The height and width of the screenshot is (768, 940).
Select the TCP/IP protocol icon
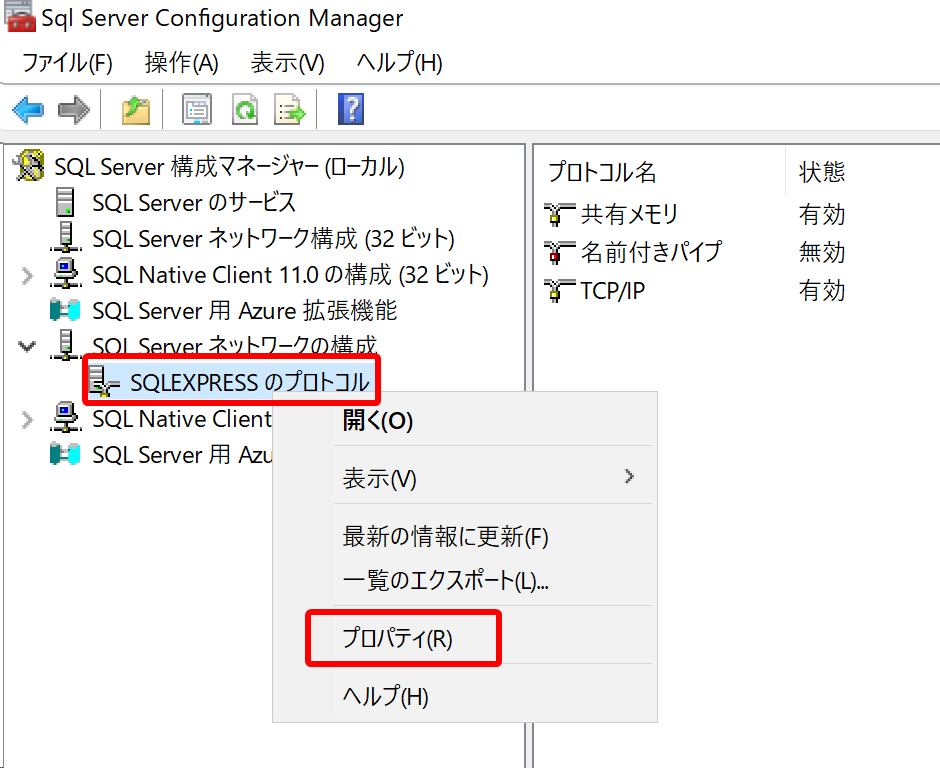click(x=558, y=291)
